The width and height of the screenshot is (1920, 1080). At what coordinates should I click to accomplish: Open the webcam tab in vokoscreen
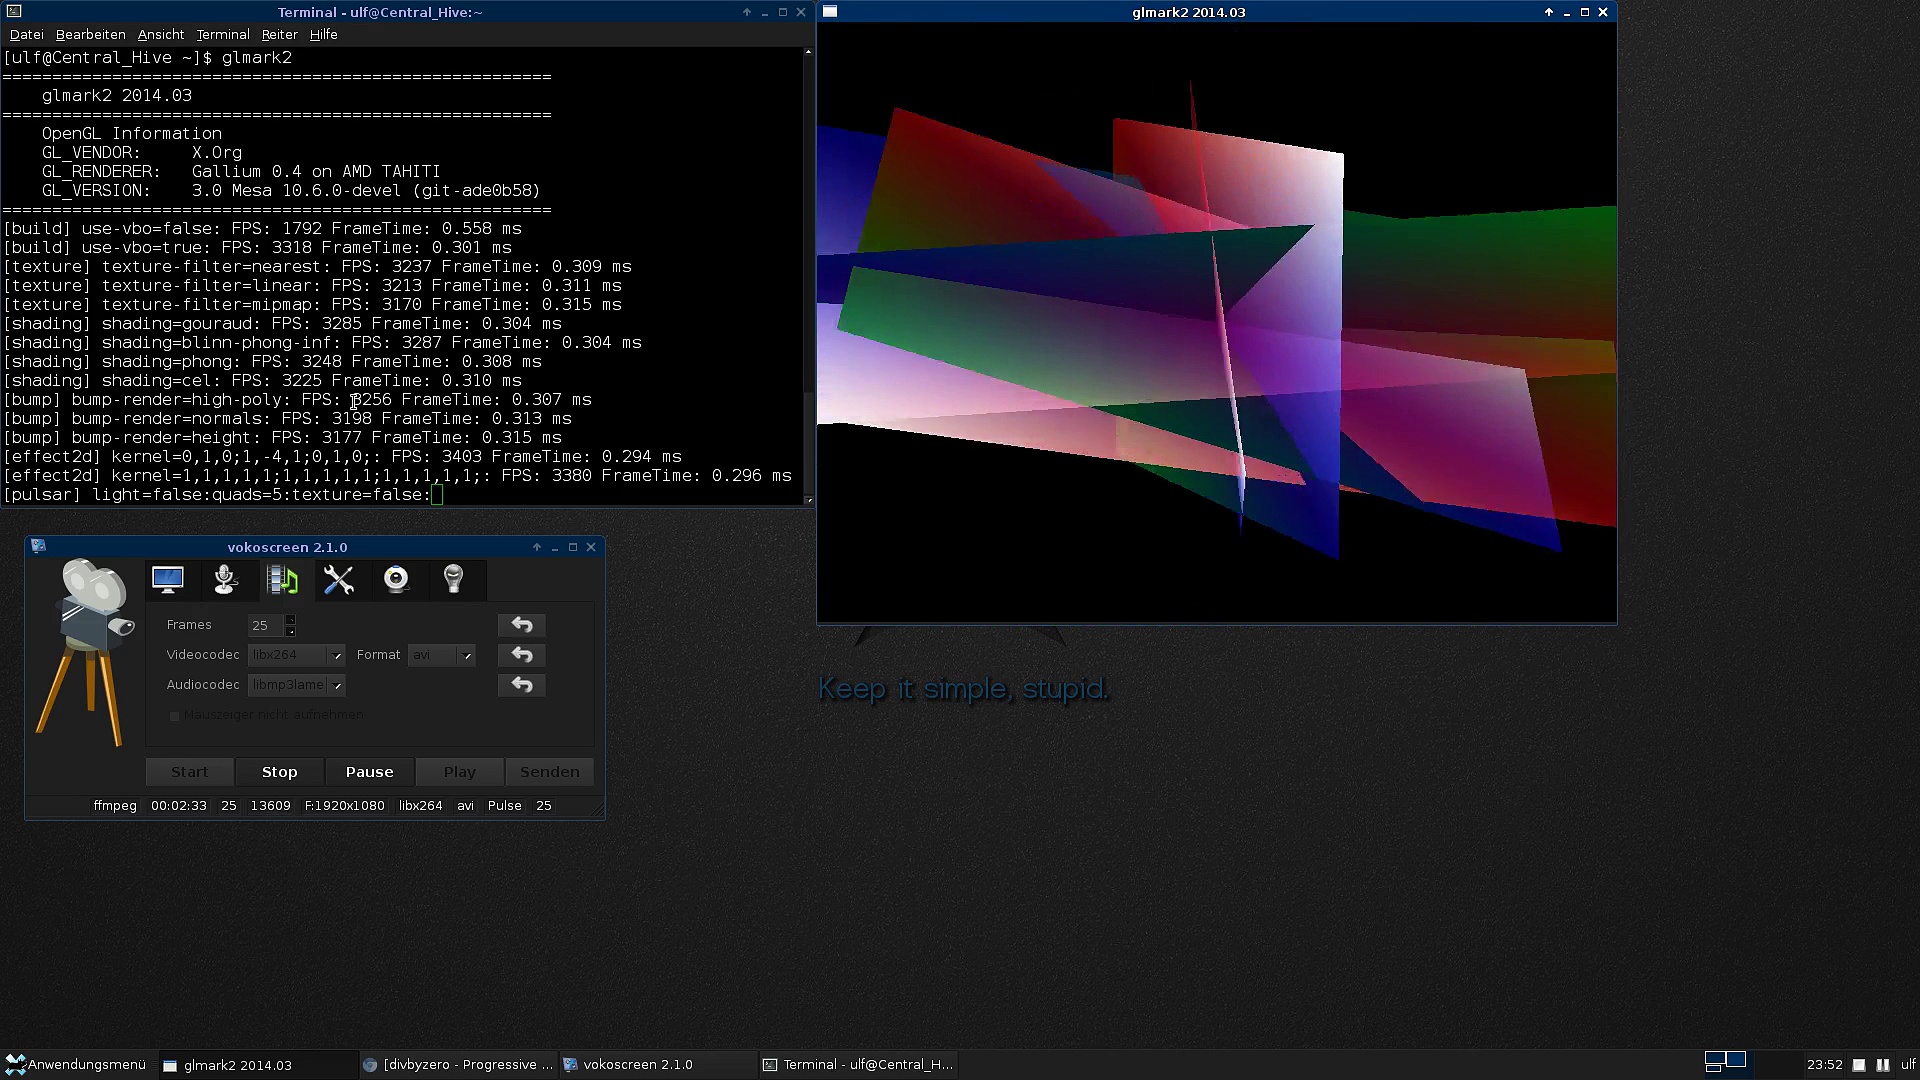coord(396,579)
